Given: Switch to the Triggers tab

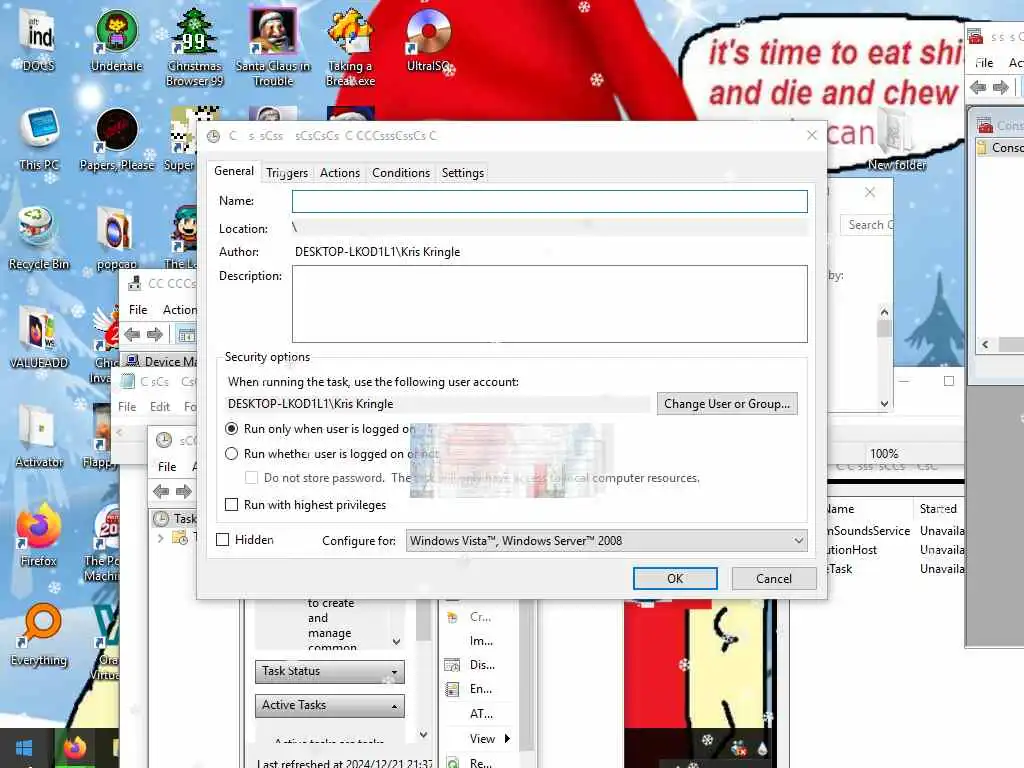Looking at the screenshot, I should 287,173.
